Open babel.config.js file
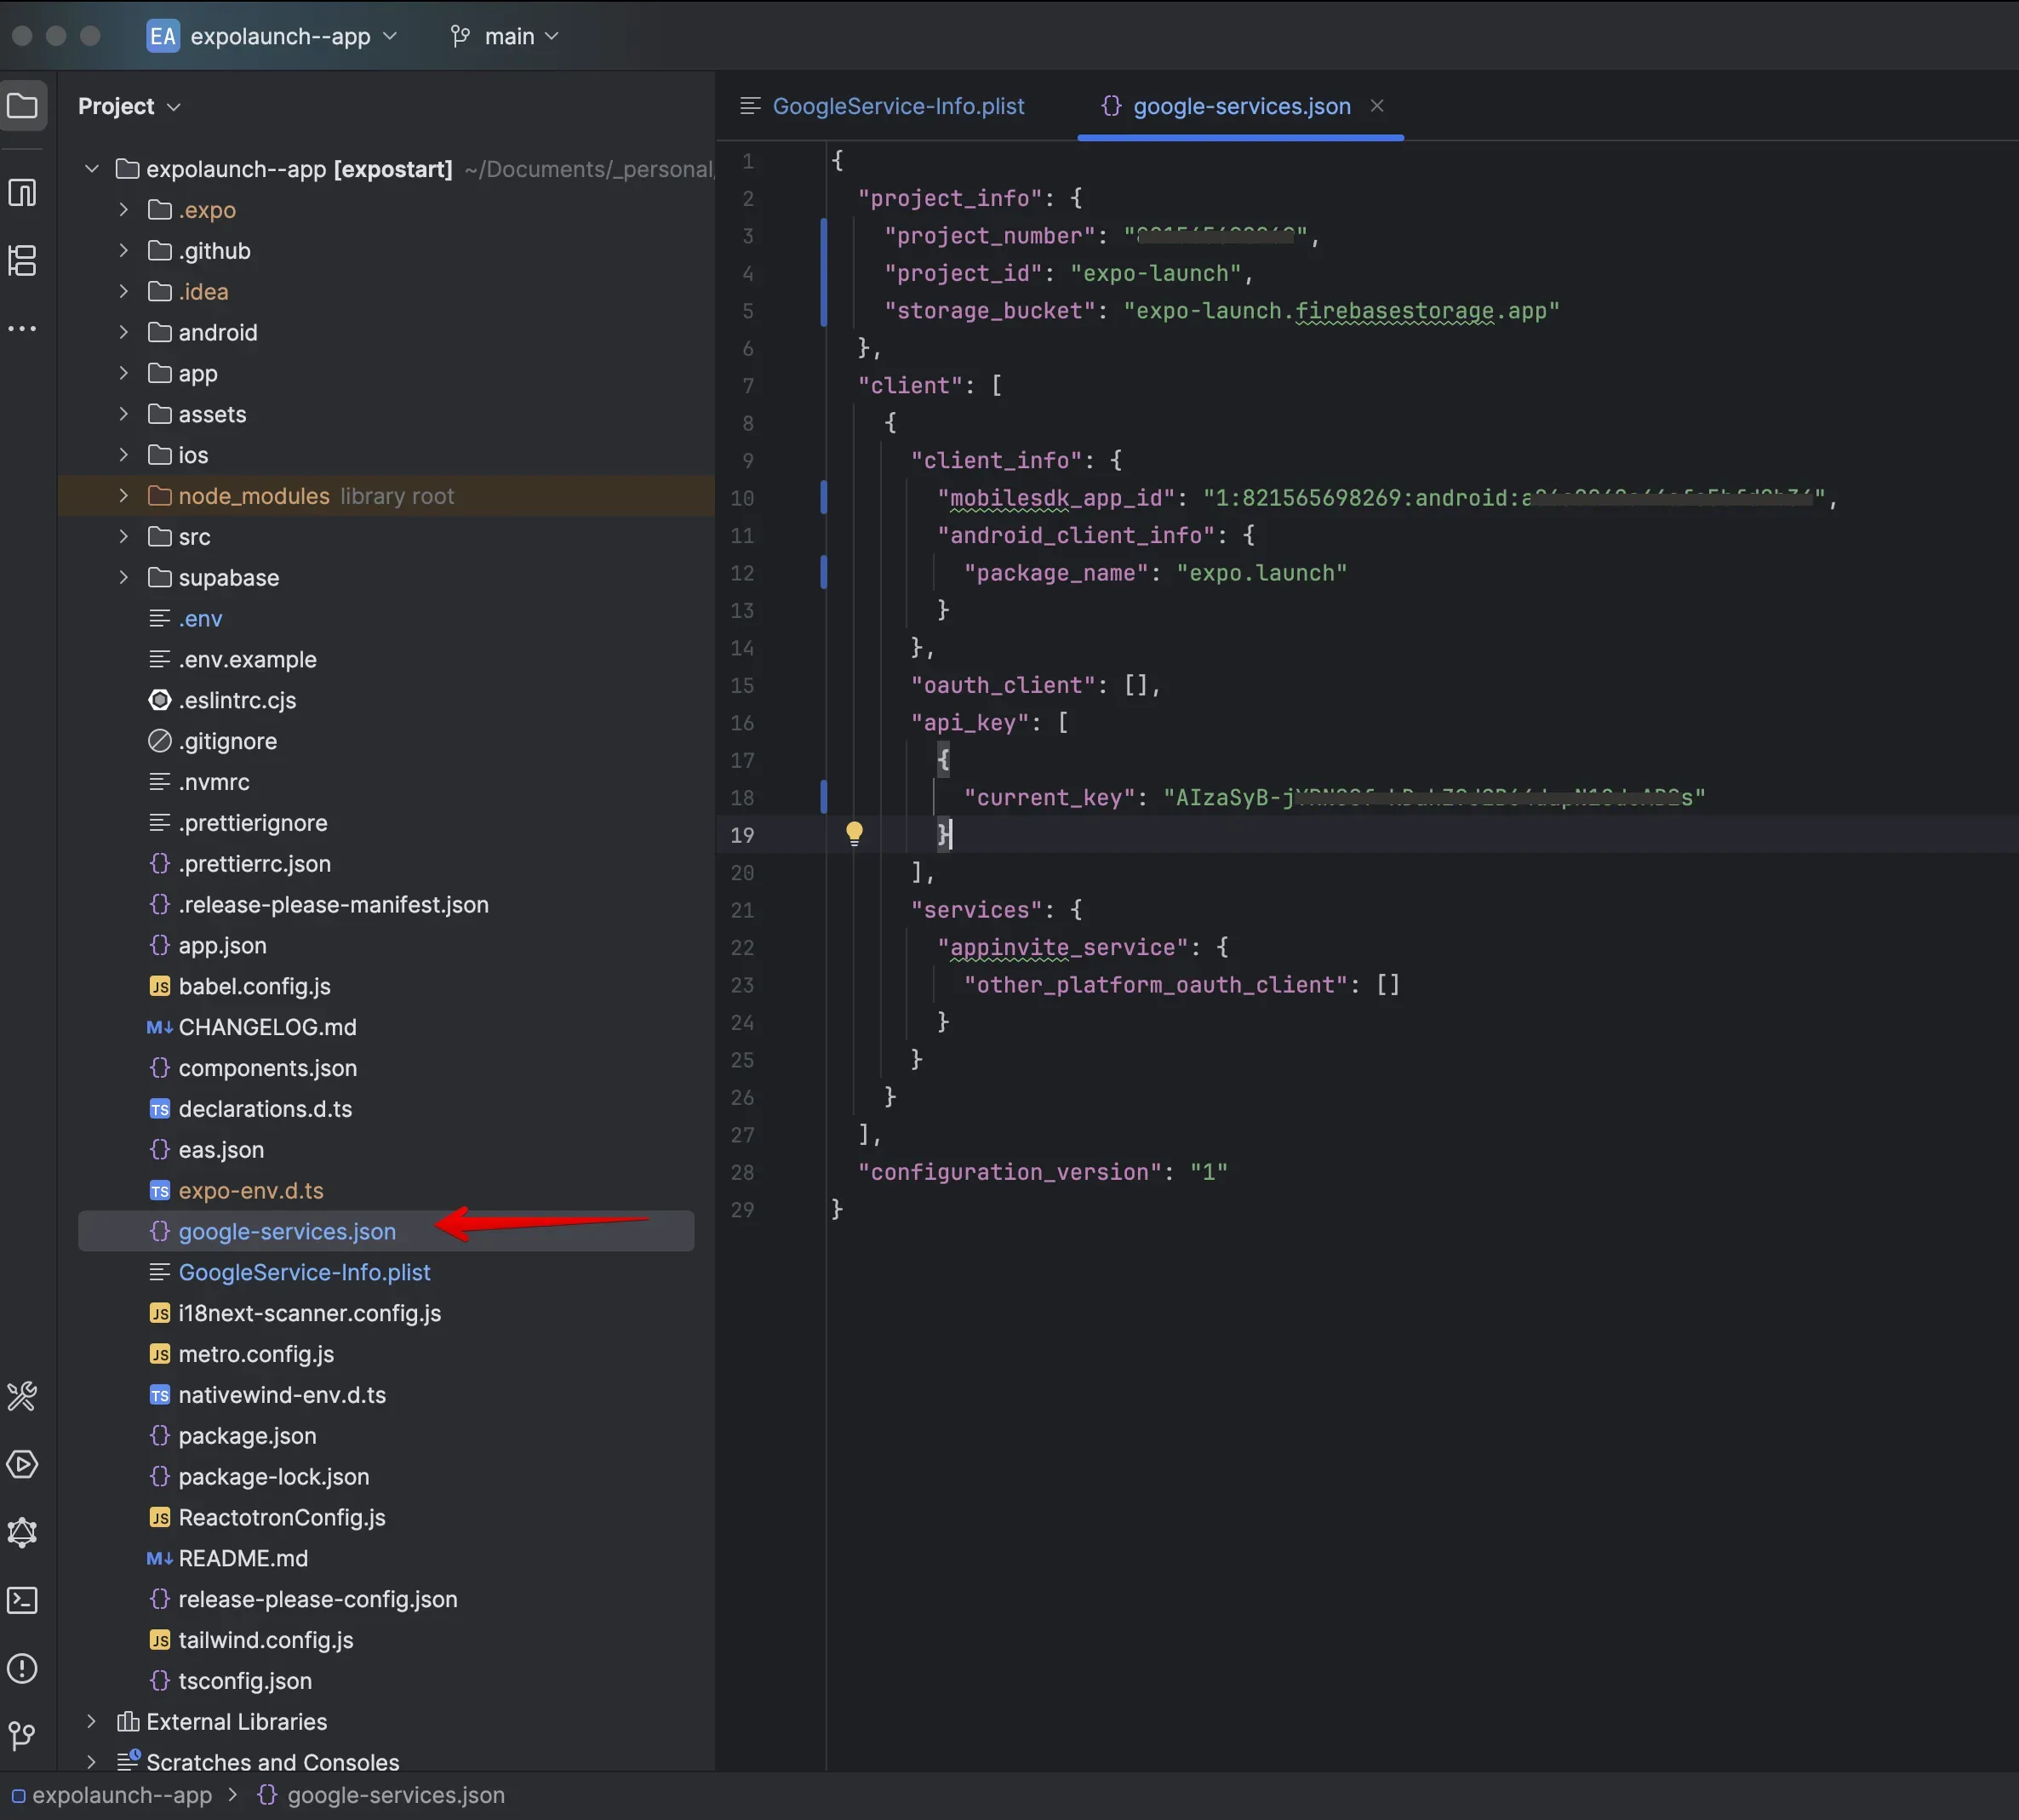 pos(254,987)
